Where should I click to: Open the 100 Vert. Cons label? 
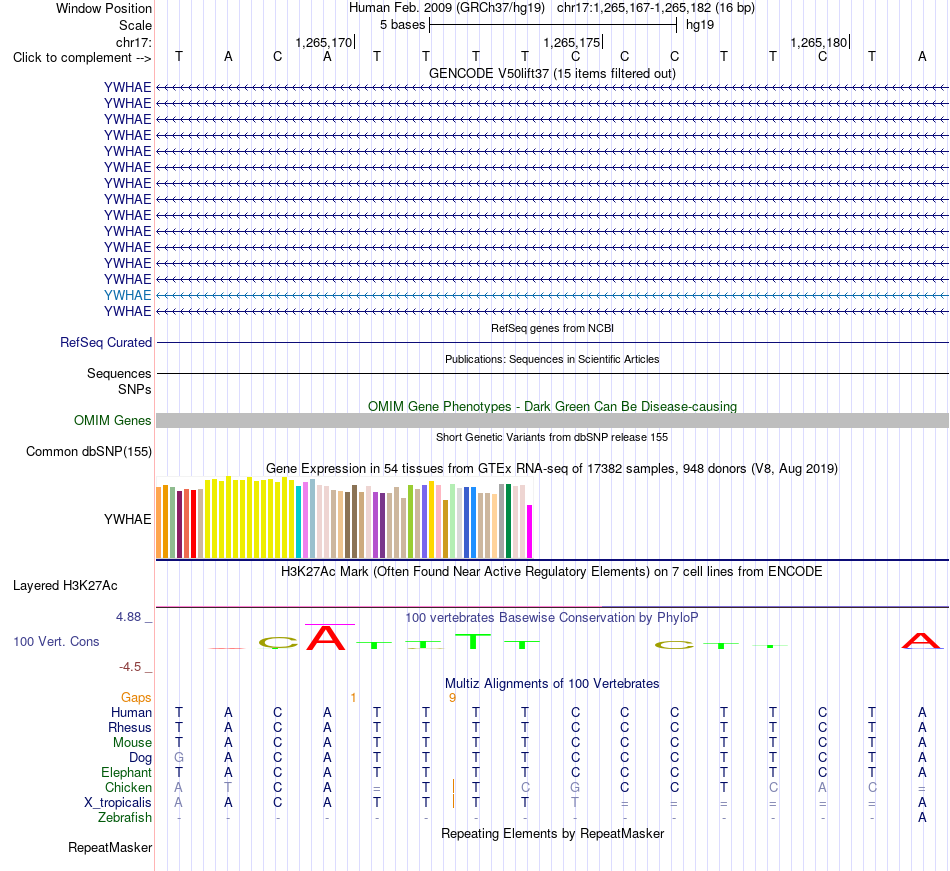[56, 641]
